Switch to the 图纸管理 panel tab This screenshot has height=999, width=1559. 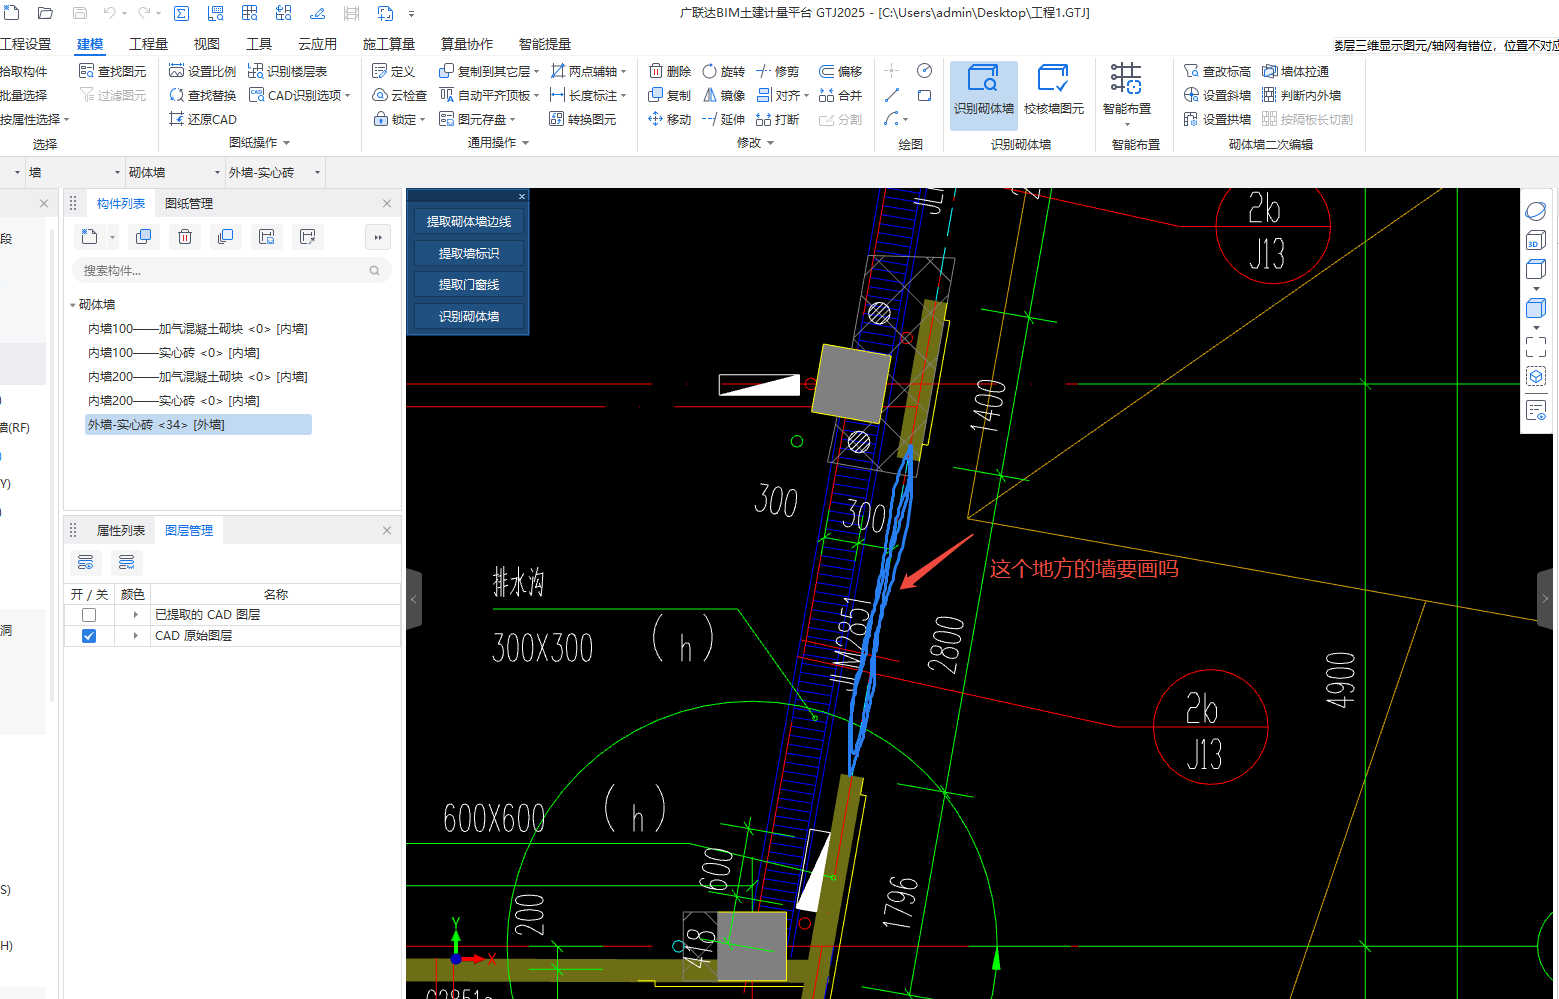pos(189,203)
